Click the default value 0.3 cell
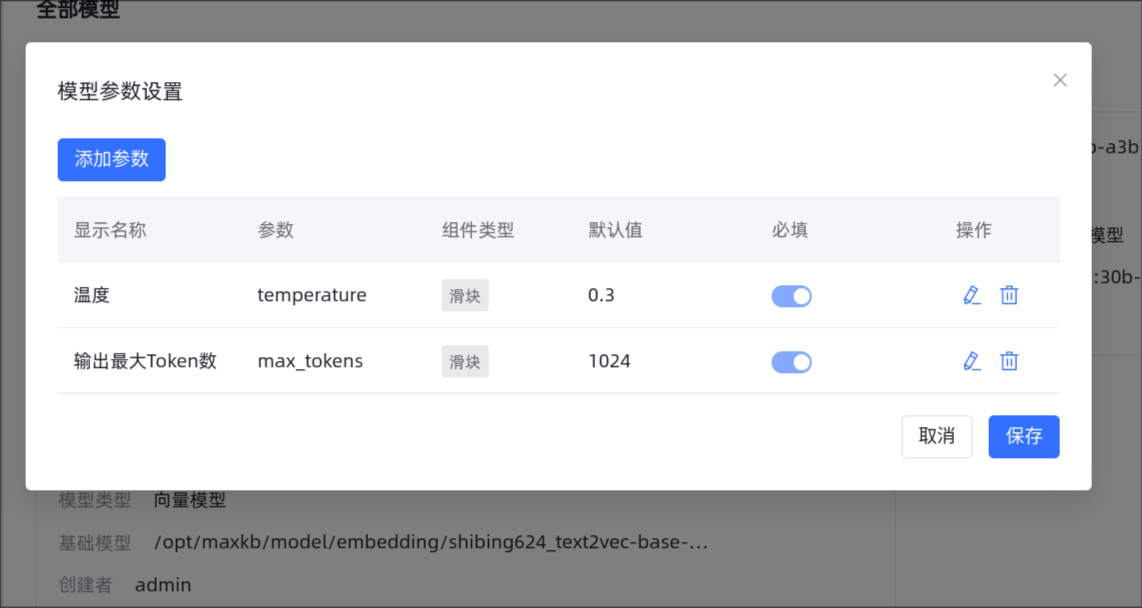Viewport: 1142px width, 608px height. coord(601,295)
